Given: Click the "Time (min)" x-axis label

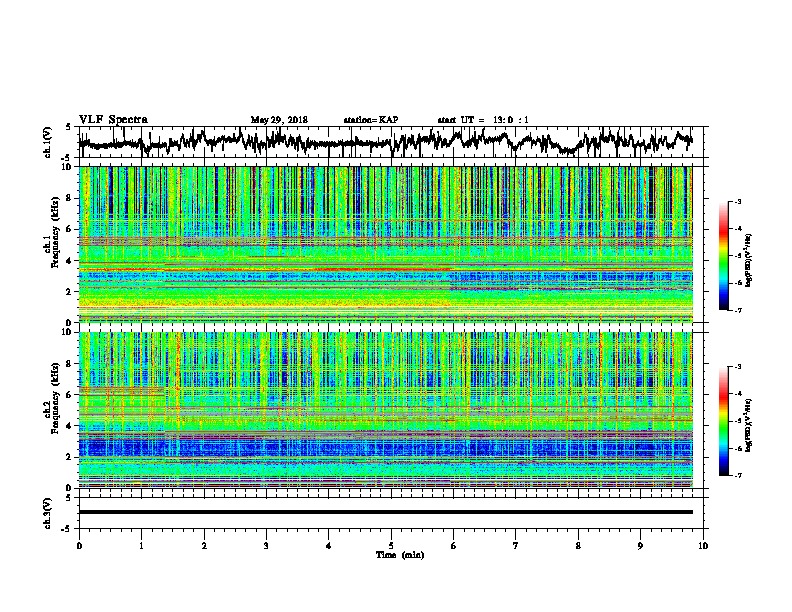Looking at the screenshot, I should point(400,555).
